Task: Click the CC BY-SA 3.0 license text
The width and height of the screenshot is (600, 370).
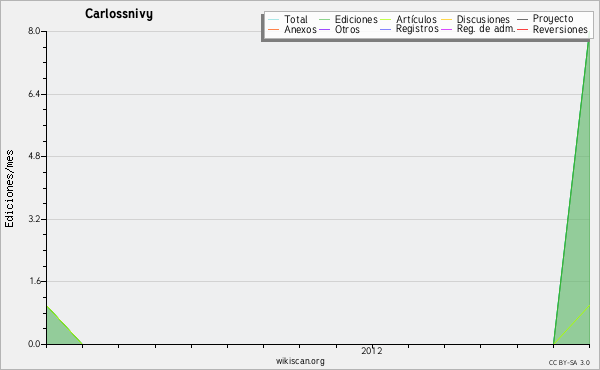Action: (x=569, y=363)
